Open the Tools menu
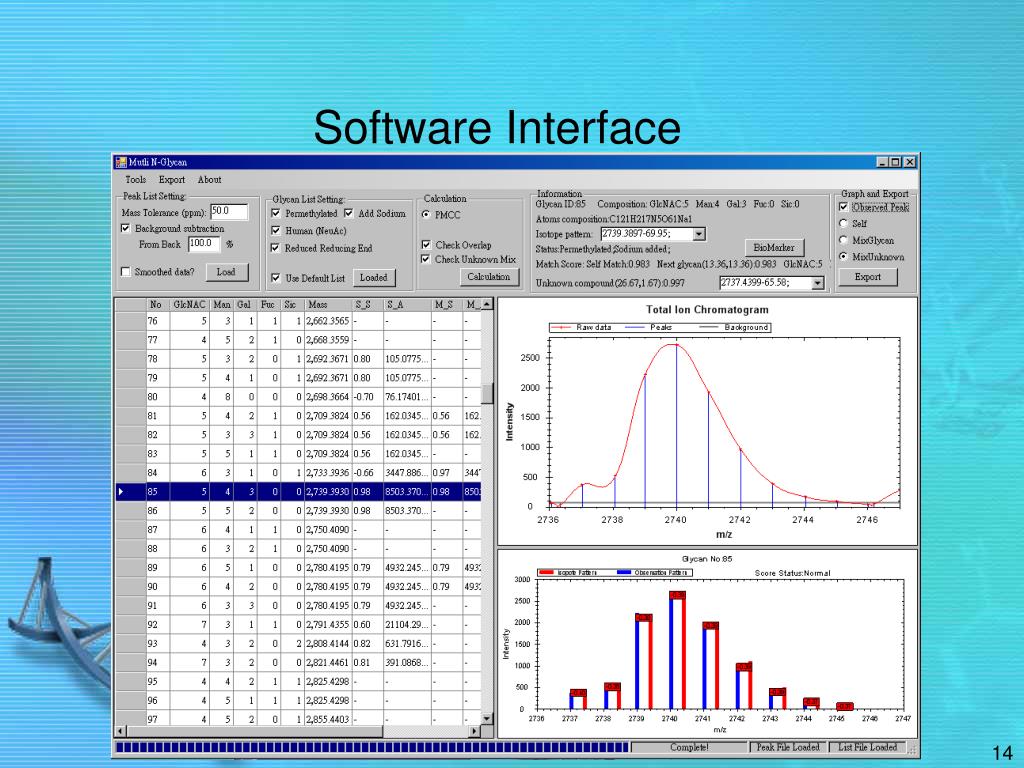Image resolution: width=1024 pixels, height=768 pixels. pos(135,180)
